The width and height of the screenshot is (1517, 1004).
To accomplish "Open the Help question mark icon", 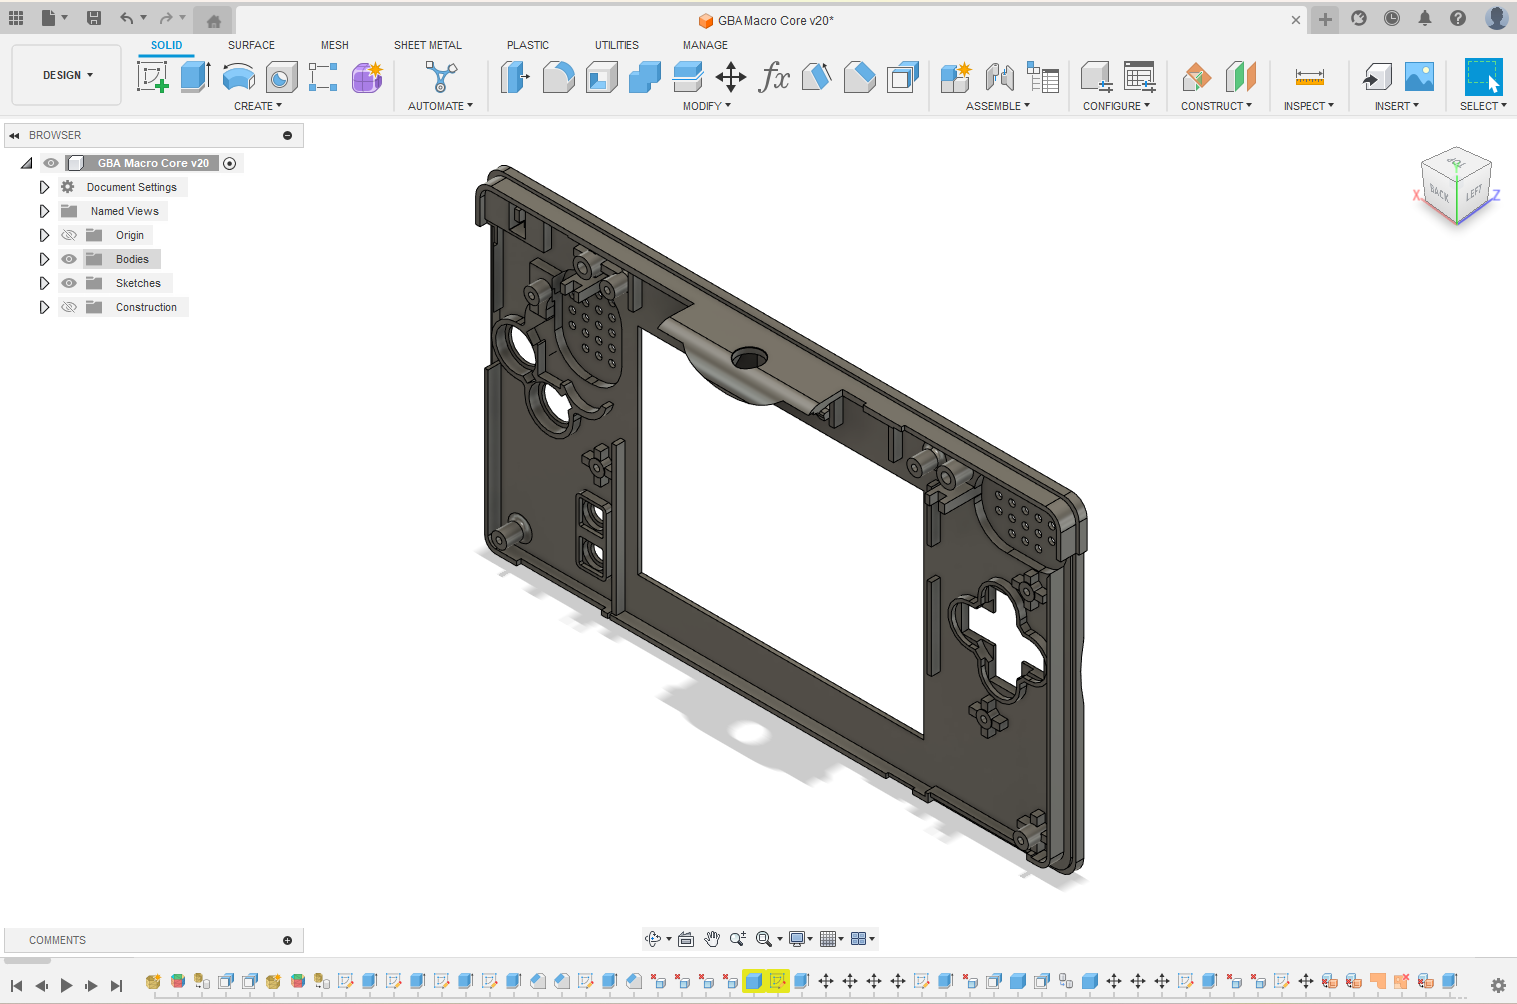I will click(1458, 18).
